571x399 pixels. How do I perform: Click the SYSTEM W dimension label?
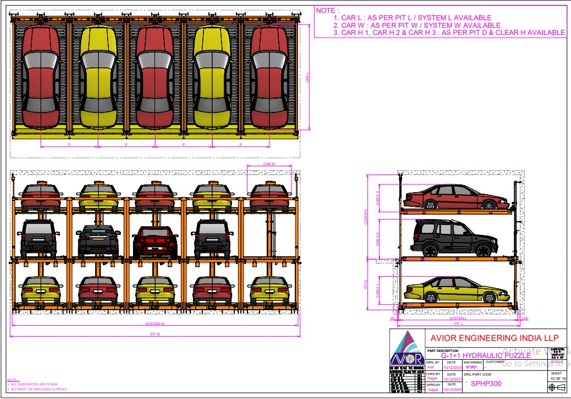click(x=155, y=323)
